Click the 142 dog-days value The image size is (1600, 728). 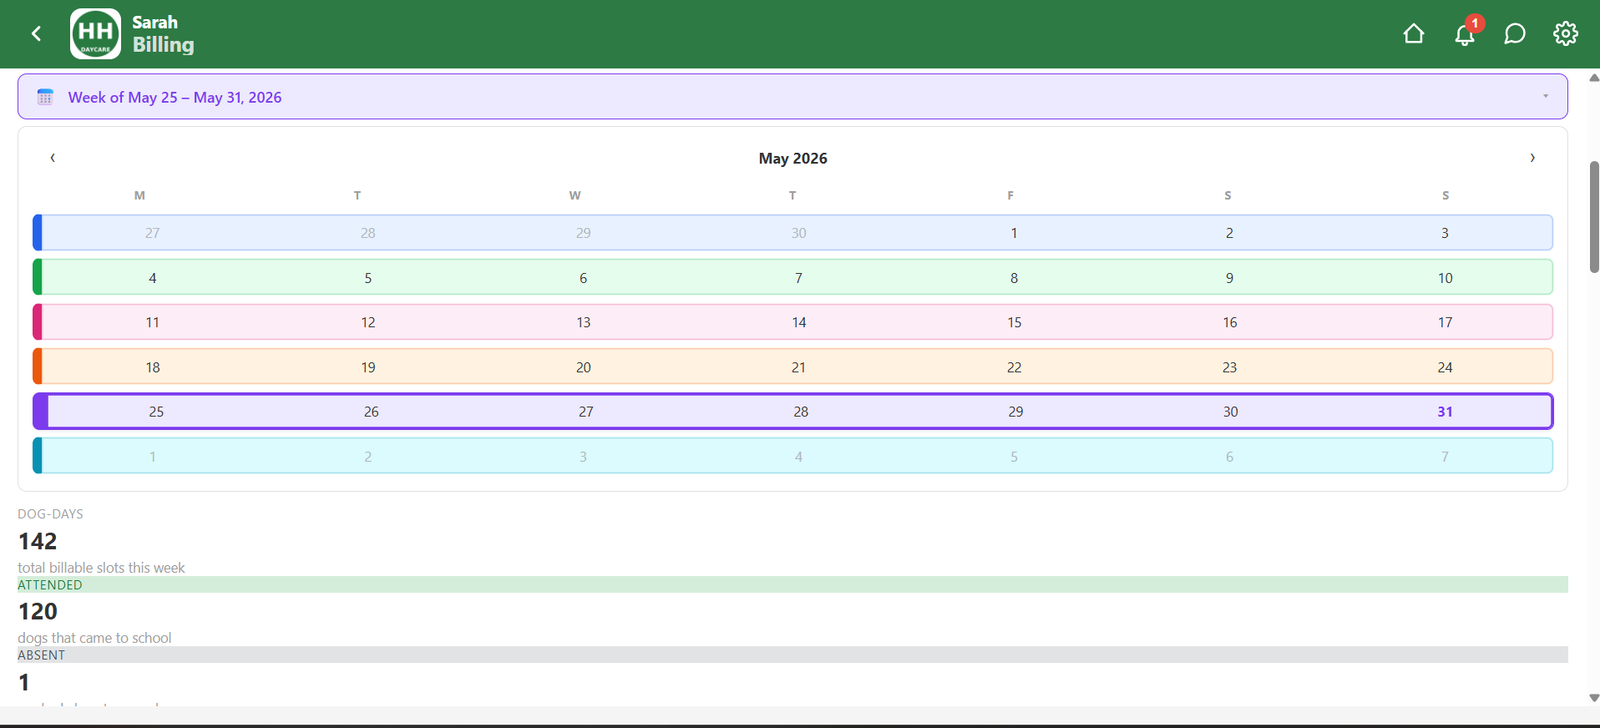pyautogui.click(x=38, y=541)
